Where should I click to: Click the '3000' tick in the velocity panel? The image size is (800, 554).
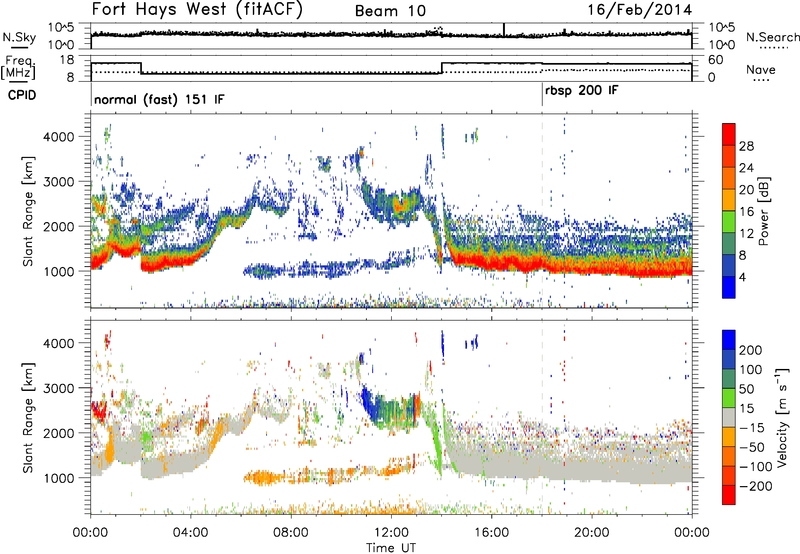[58, 388]
